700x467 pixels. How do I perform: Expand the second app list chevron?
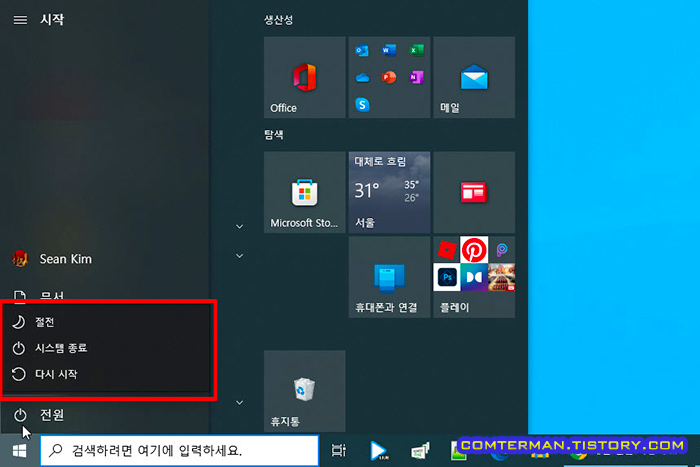[240, 256]
